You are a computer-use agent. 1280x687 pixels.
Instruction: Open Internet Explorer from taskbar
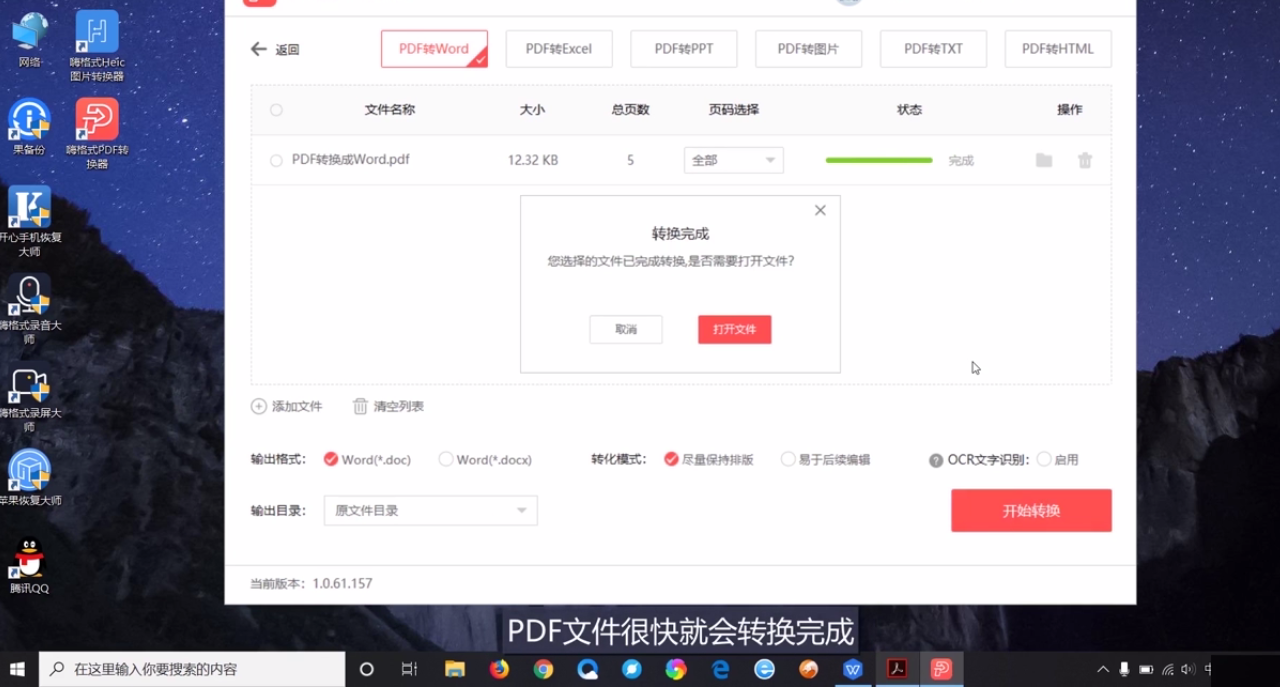pos(765,669)
